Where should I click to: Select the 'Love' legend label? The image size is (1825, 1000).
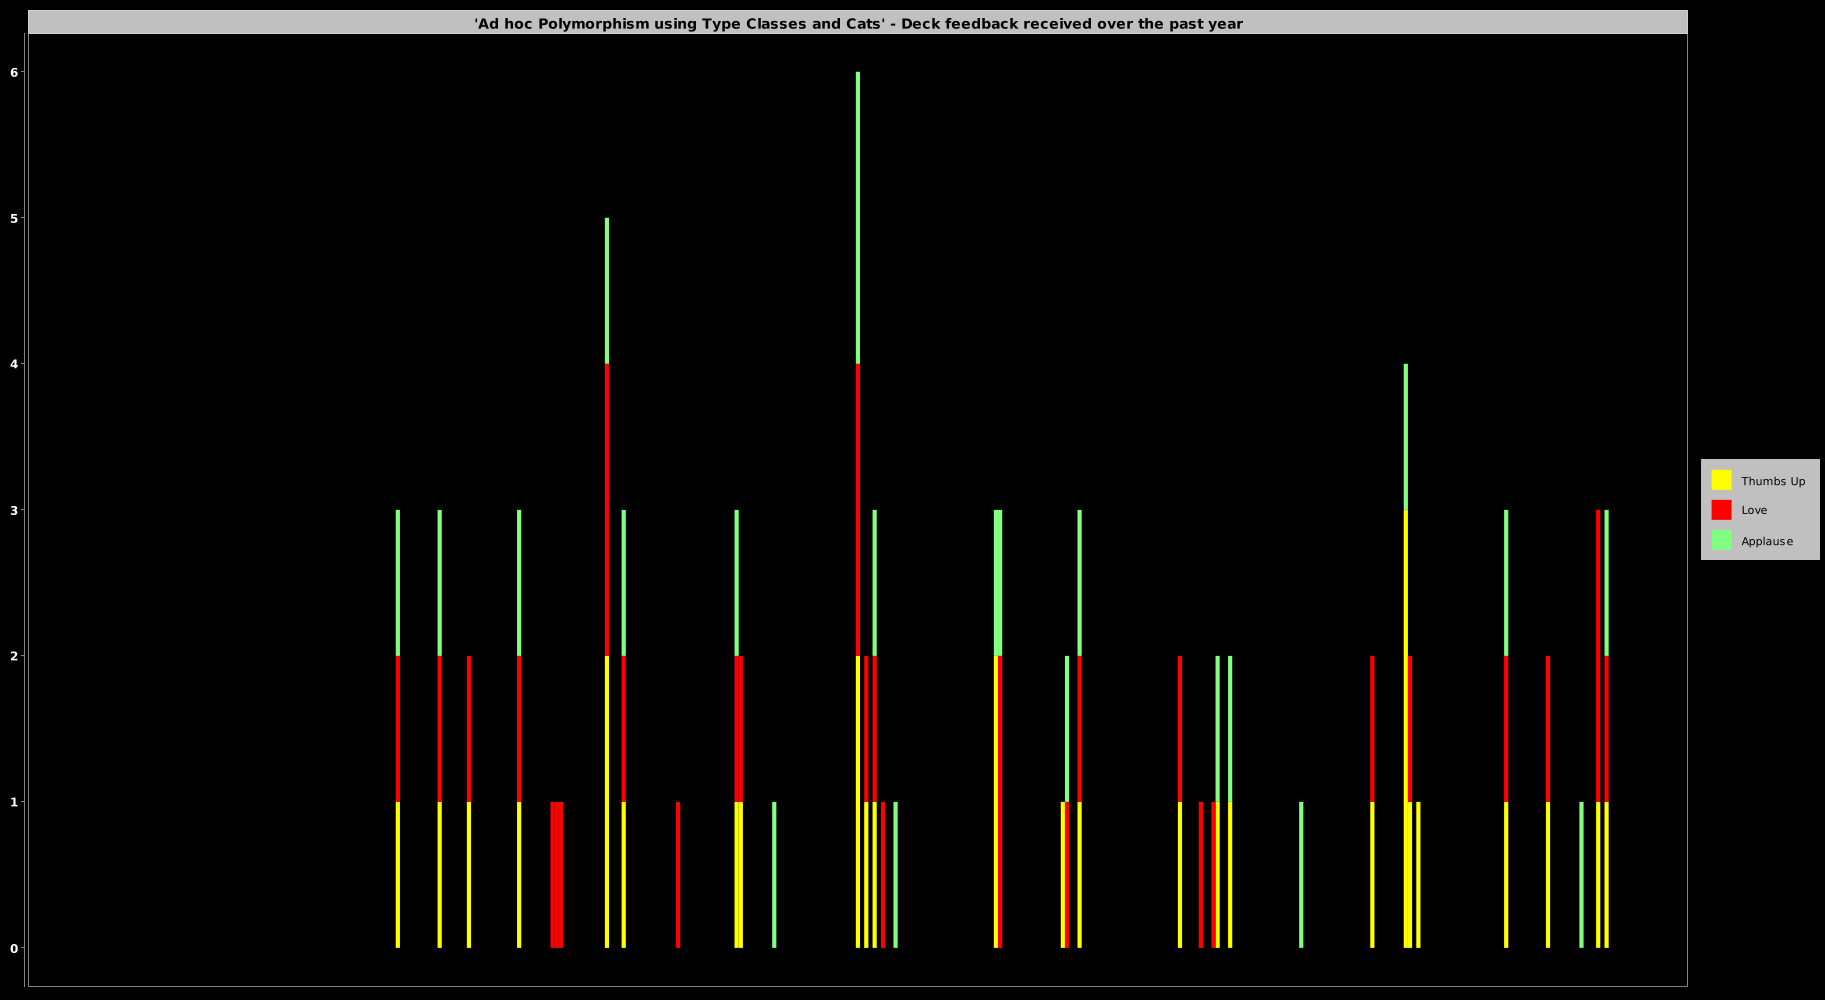click(x=1754, y=510)
